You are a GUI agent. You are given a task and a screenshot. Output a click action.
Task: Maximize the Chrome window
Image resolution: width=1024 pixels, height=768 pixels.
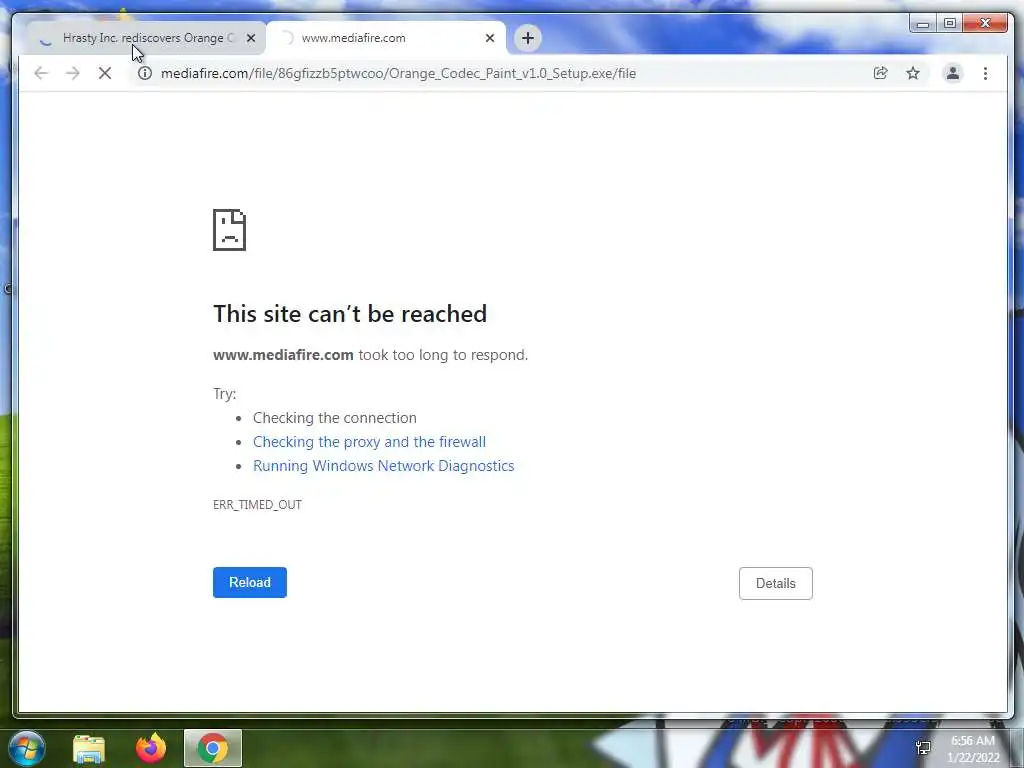point(950,24)
